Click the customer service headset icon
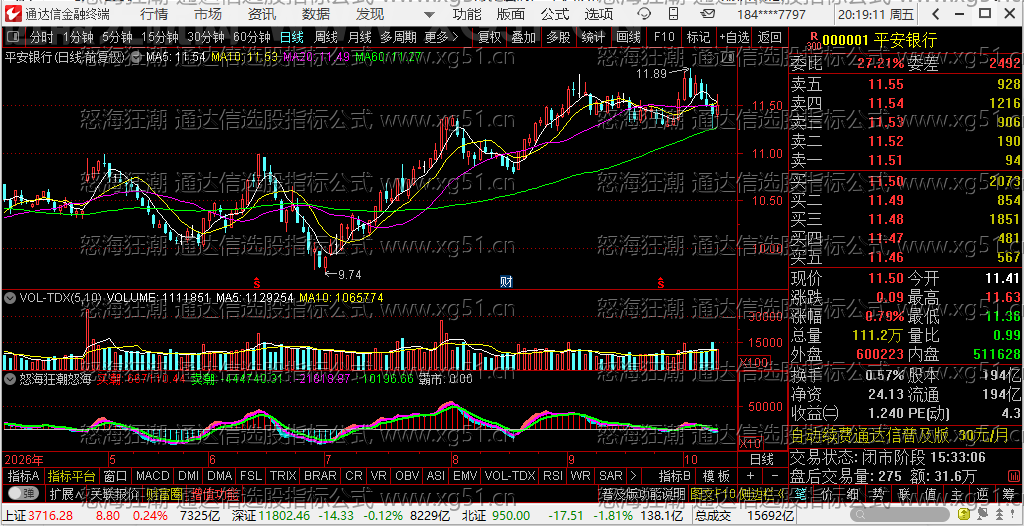The height and width of the screenshot is (526, 1024). pos(644,14)
